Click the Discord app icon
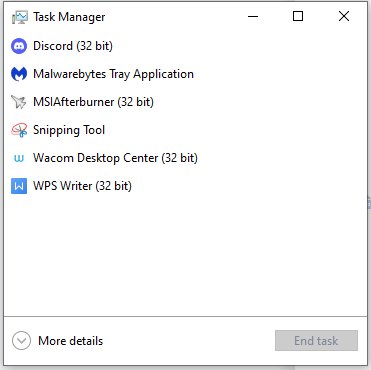The height and width of the screenshot is (370, 371). (x=19, y=46)
